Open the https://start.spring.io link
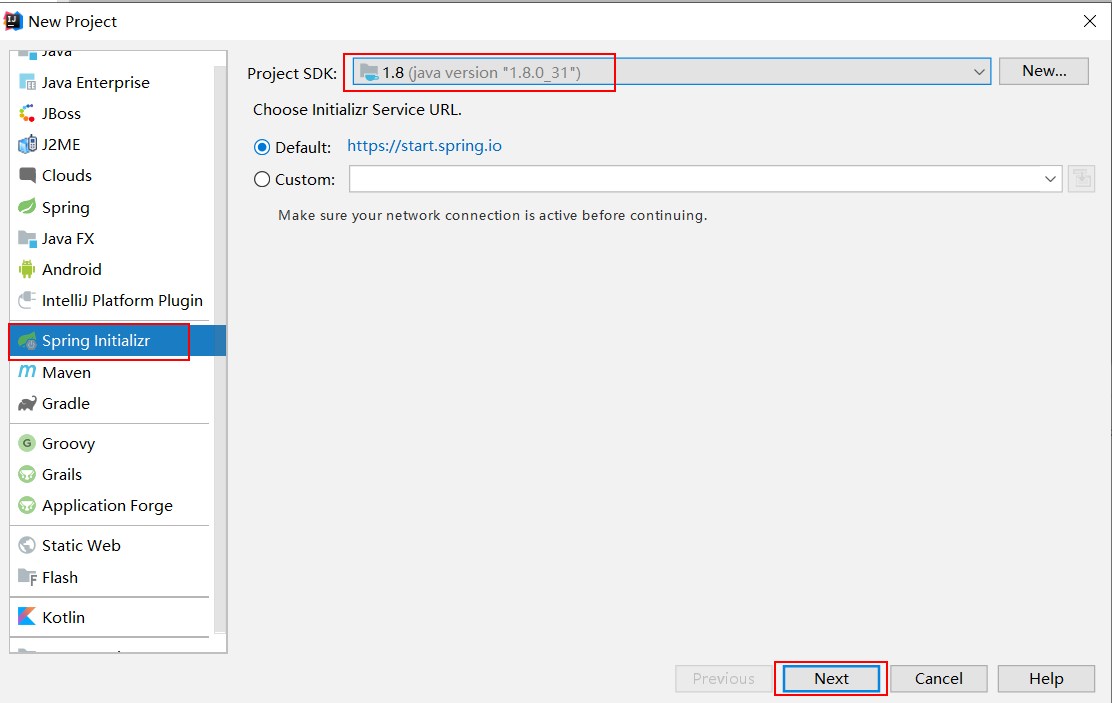Screen dimensions: 1112x703 [424, 146]
